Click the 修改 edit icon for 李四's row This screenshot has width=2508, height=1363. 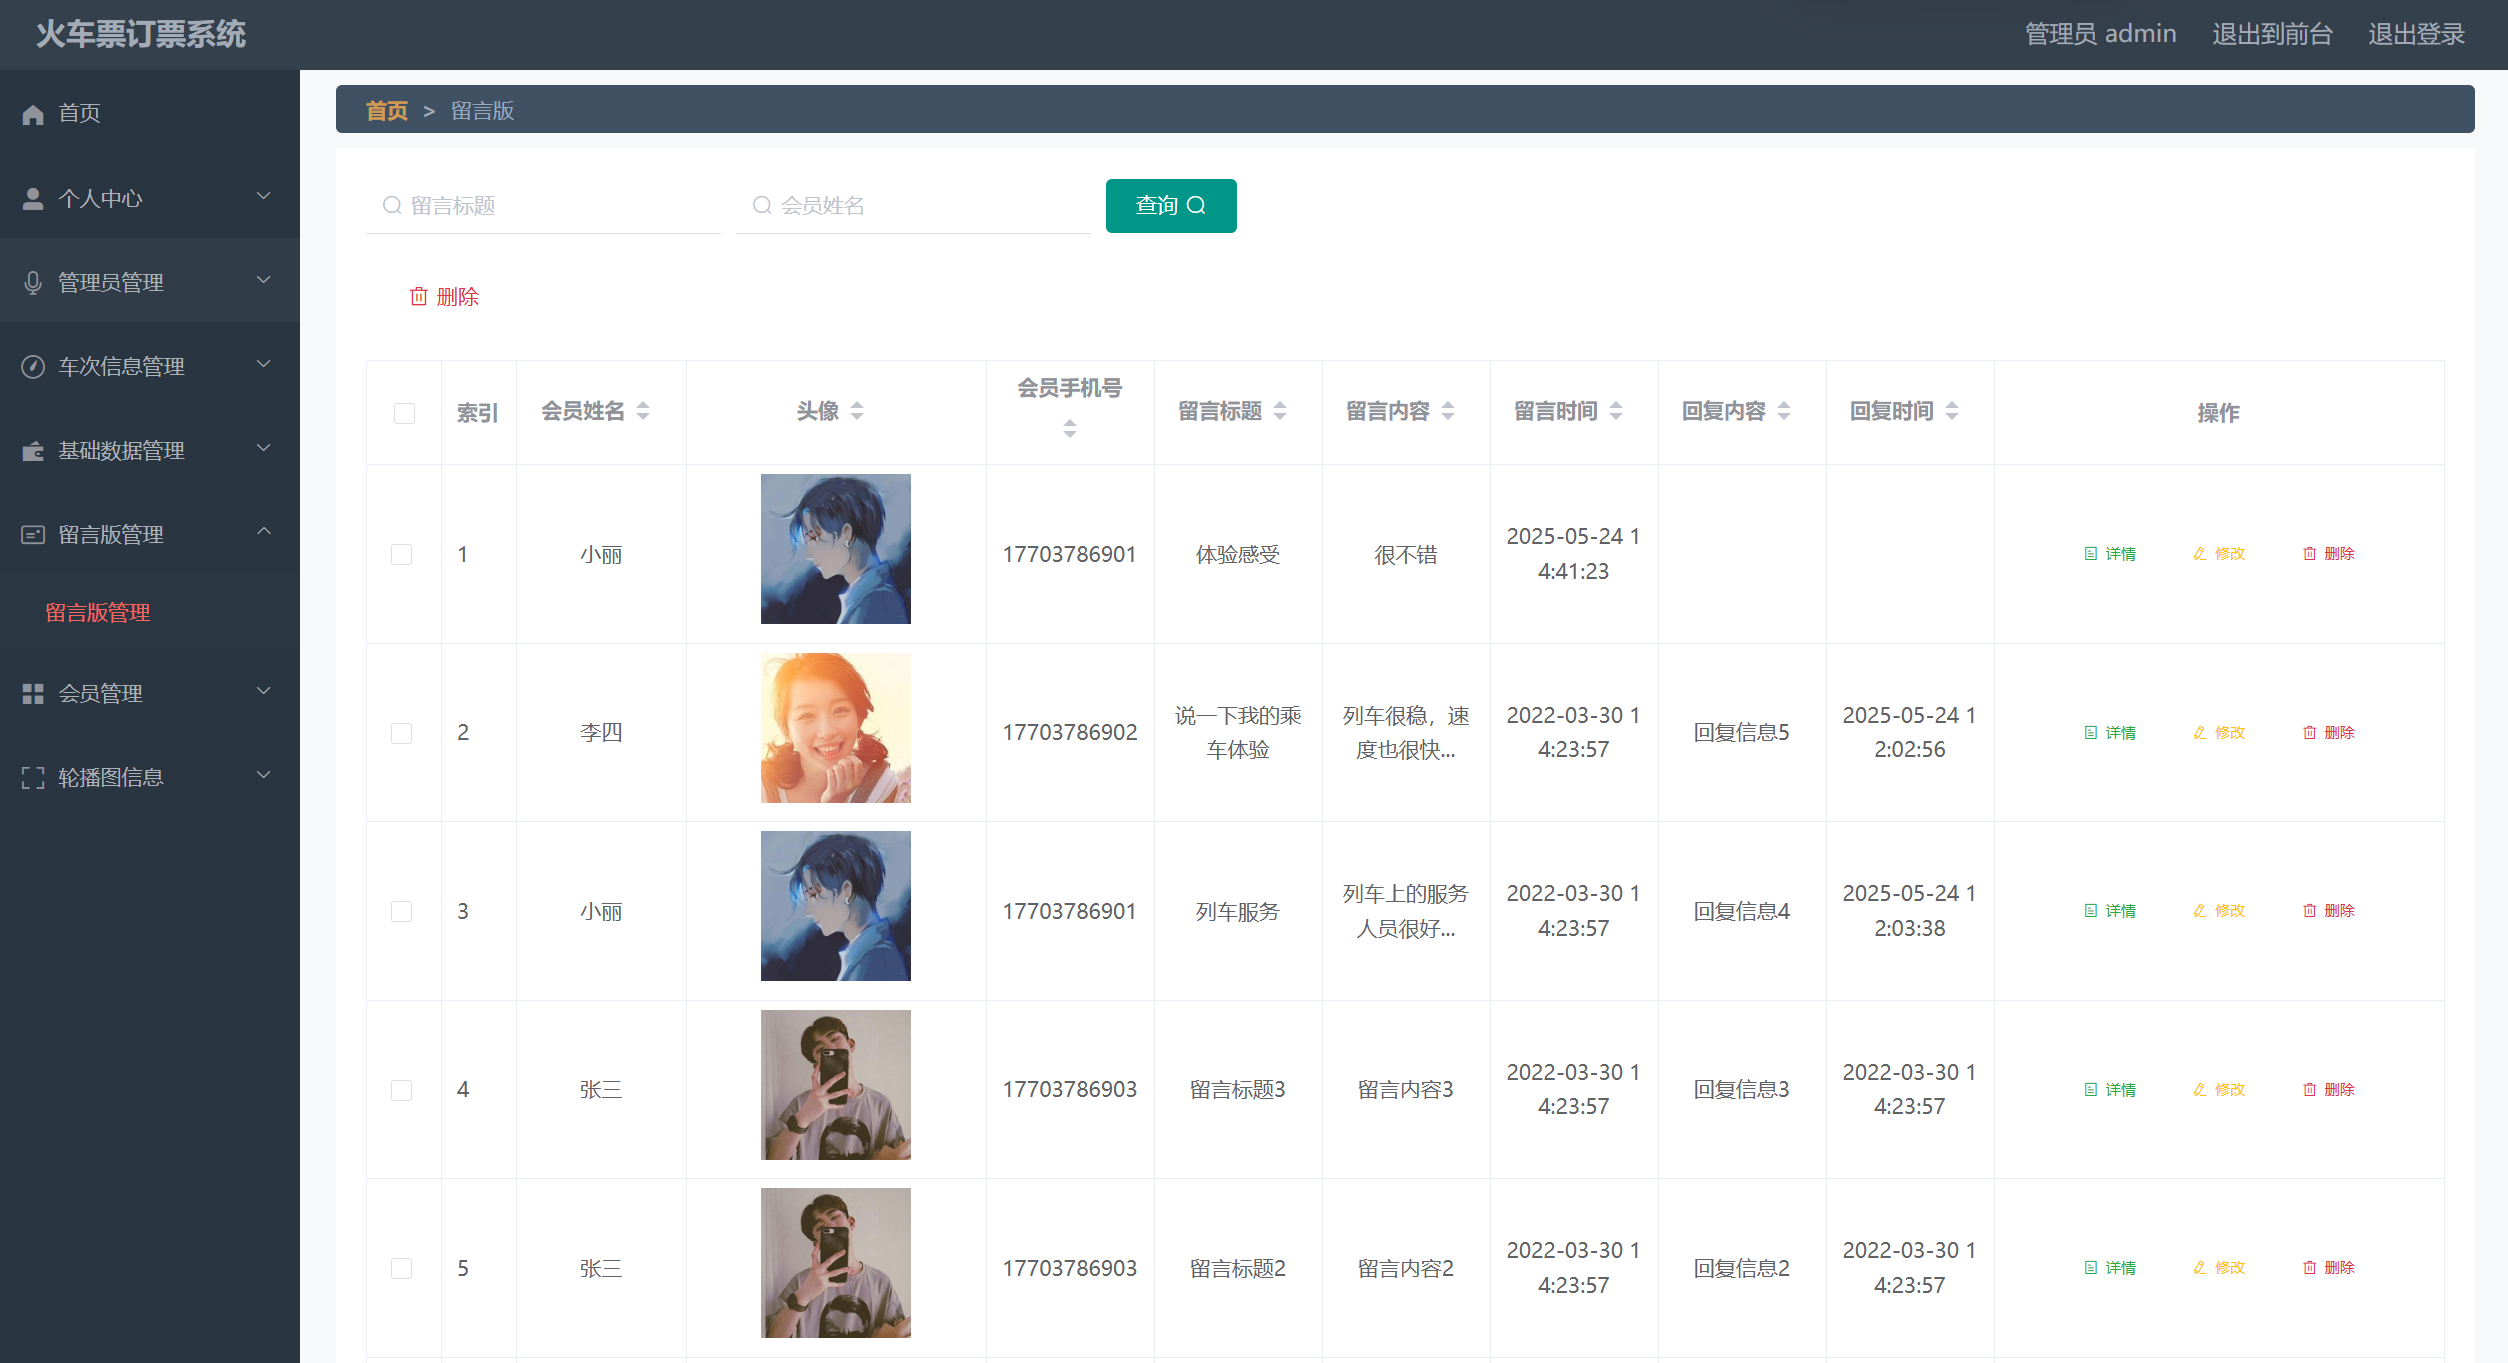[2199, 733]
